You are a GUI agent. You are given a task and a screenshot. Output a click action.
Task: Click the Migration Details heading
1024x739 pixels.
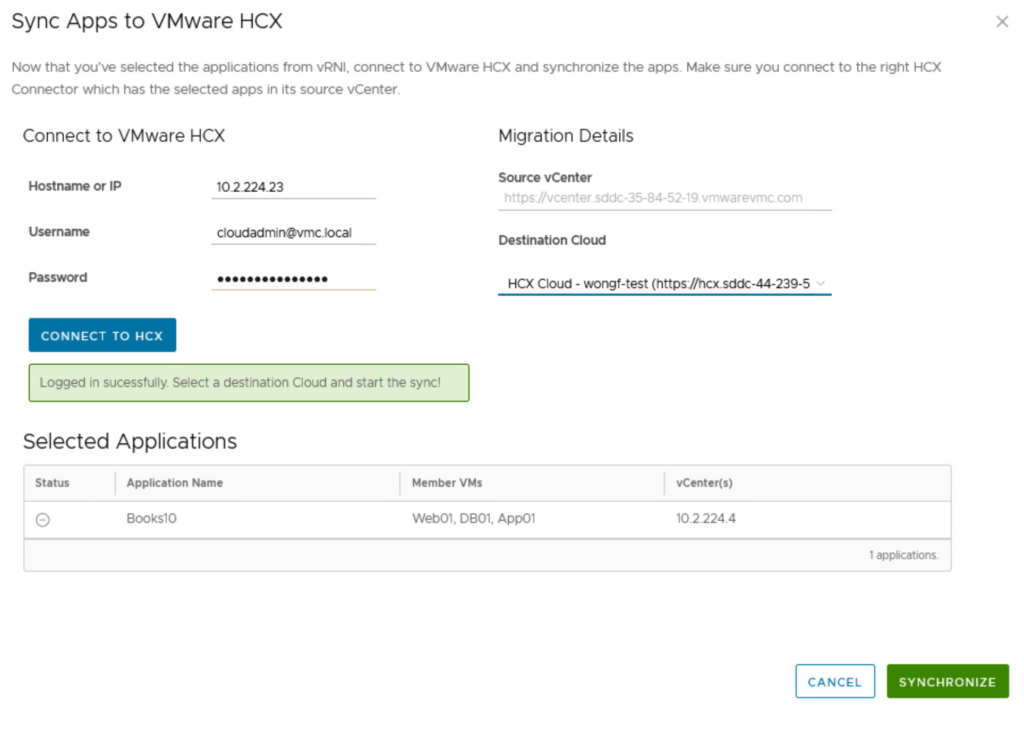click(x=566, y=136)
